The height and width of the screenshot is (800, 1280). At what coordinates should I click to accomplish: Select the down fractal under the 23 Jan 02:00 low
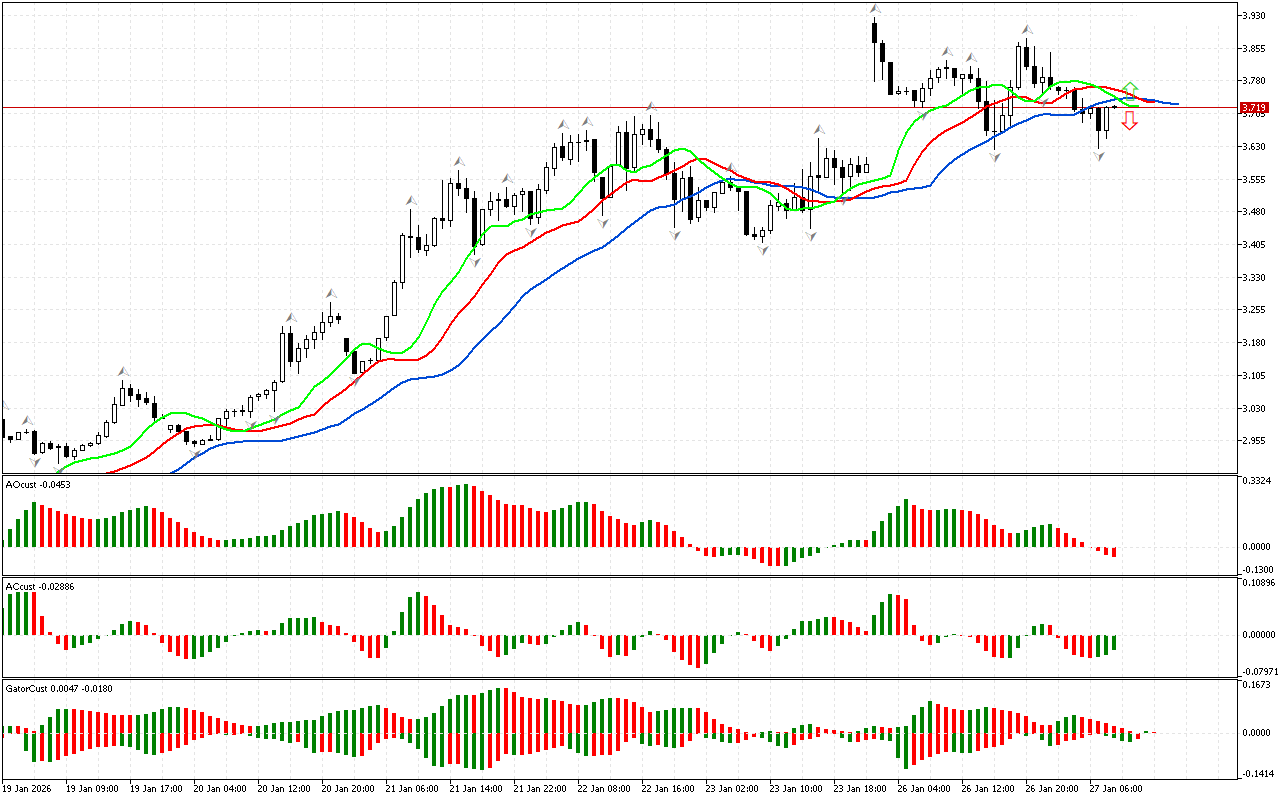(763, 250)
